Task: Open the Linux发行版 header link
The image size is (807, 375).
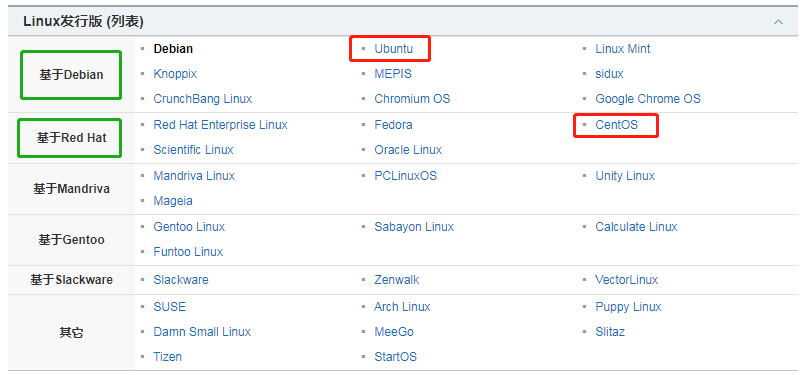Action: pyautogui.click(x=62, y=22)
